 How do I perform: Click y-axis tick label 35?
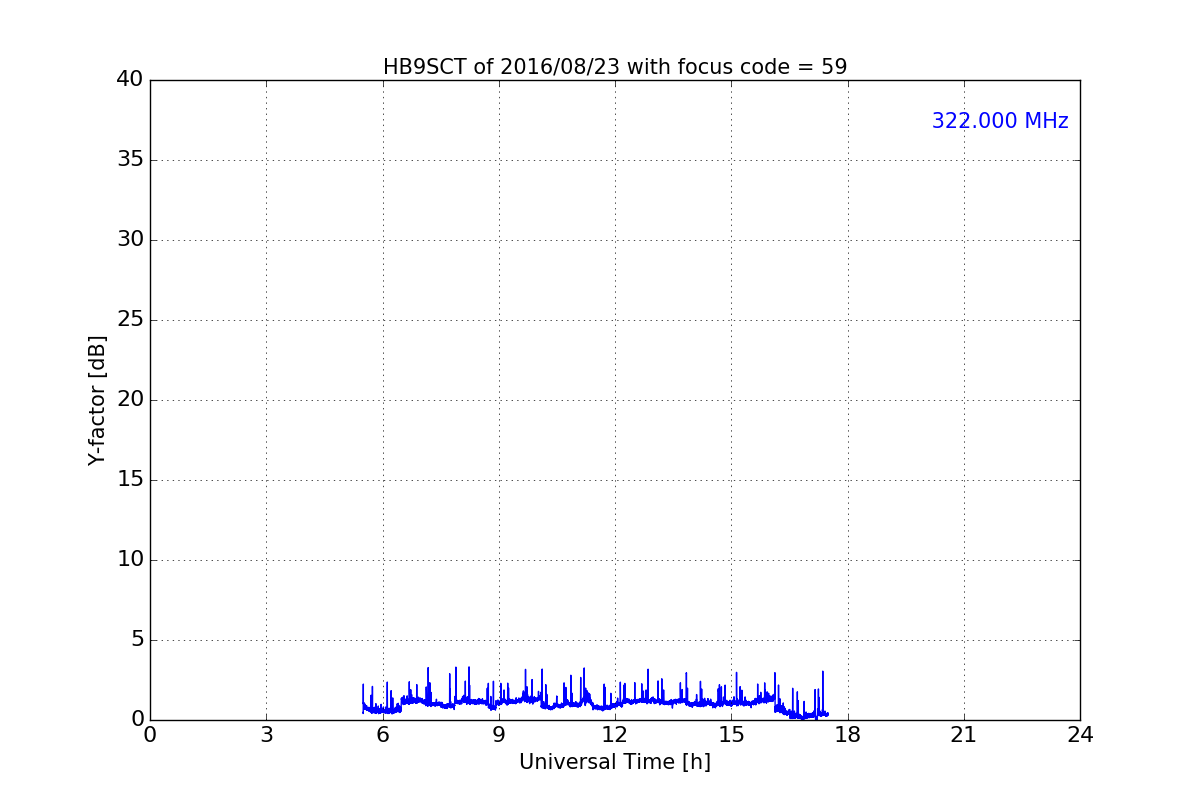click(130, 160)
